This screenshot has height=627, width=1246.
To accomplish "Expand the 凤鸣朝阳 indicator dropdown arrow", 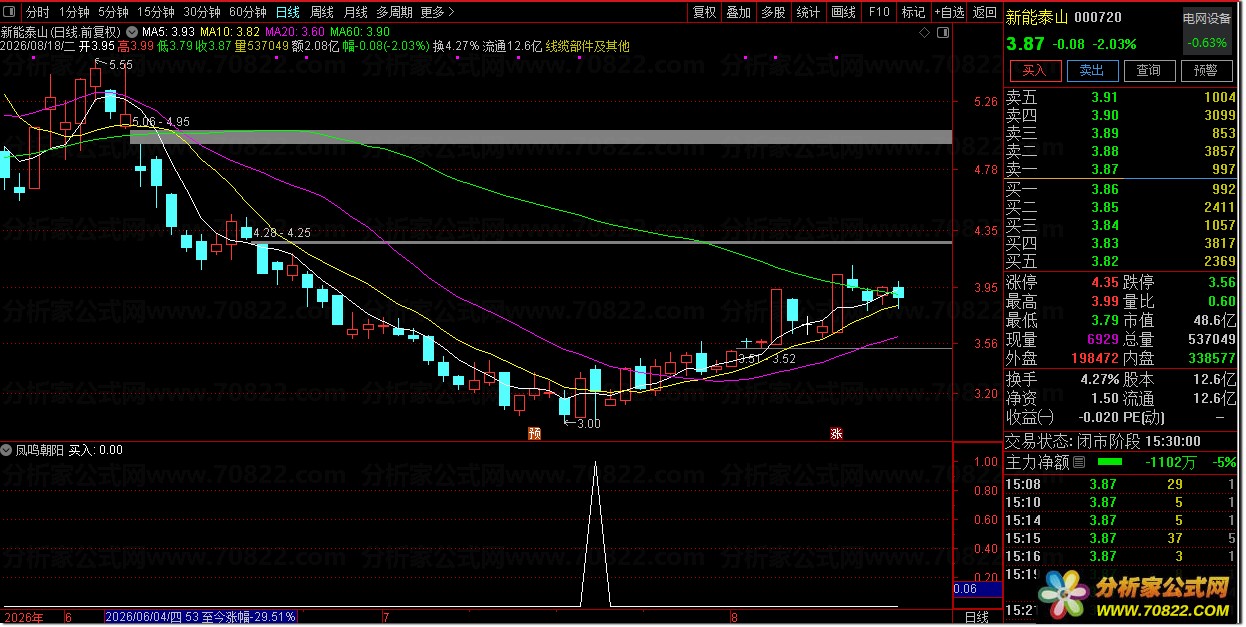I will 8,450.
